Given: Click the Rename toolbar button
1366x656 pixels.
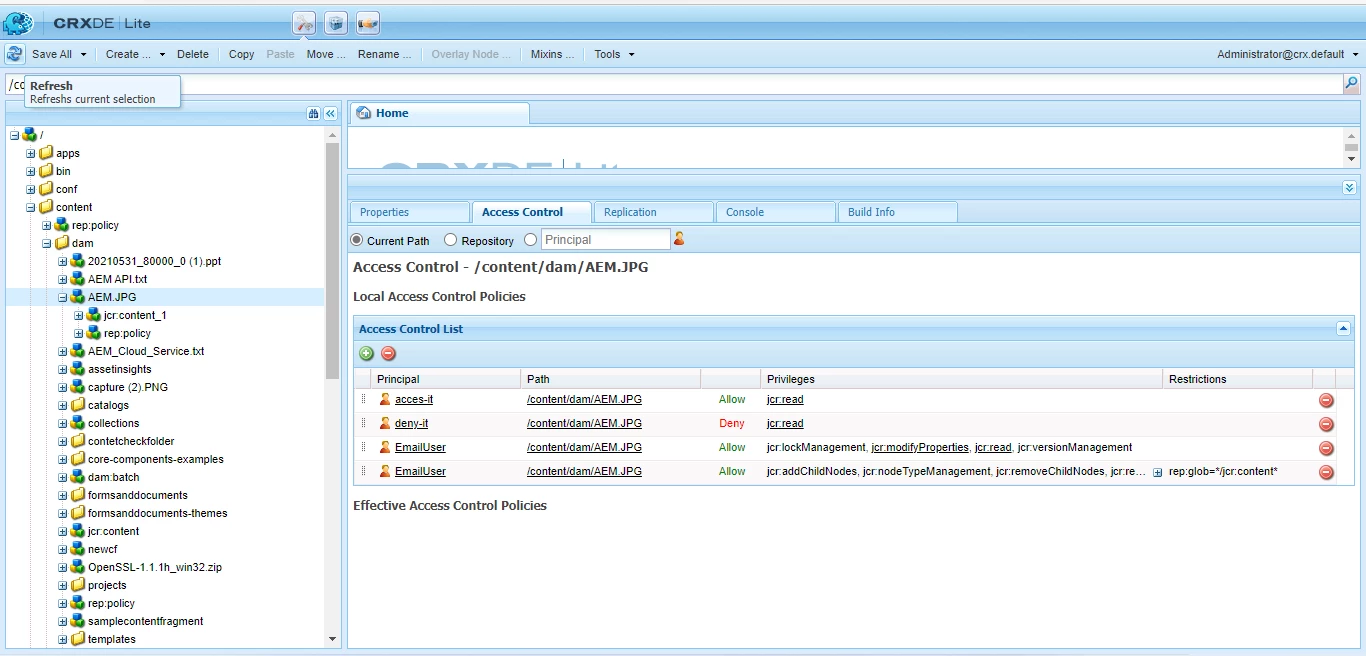Looking at the screenshot, I should (385, 54).
